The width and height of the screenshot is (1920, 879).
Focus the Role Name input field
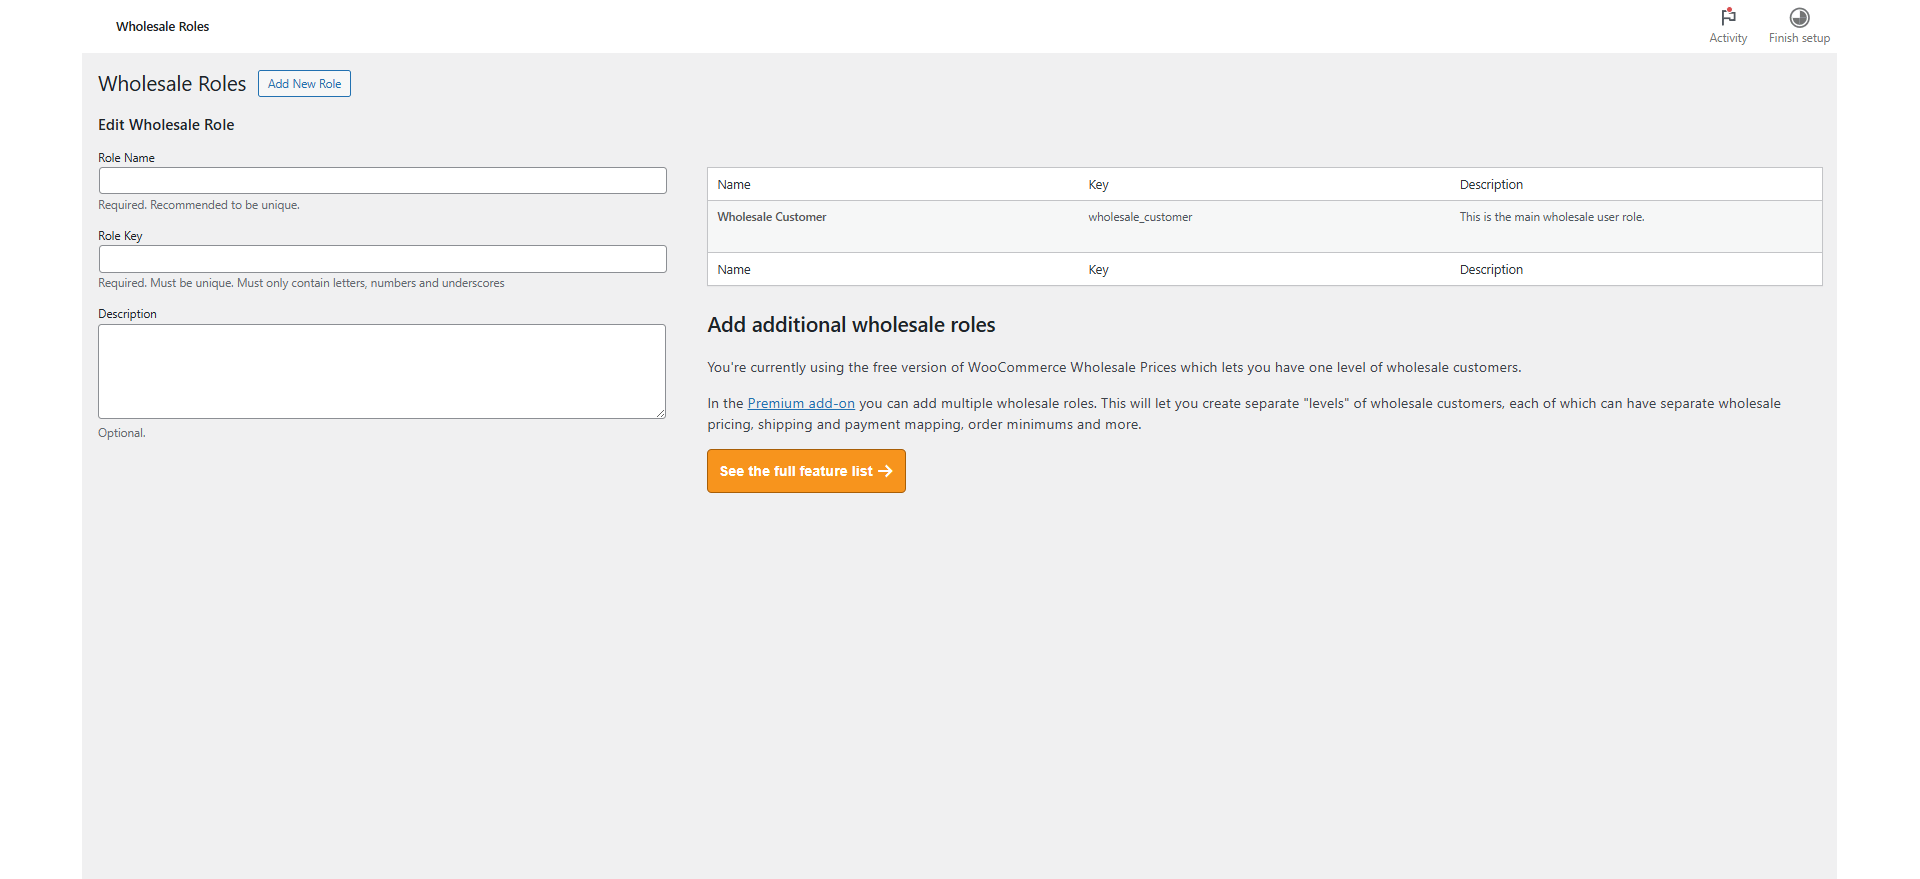[x=382, y=181]
